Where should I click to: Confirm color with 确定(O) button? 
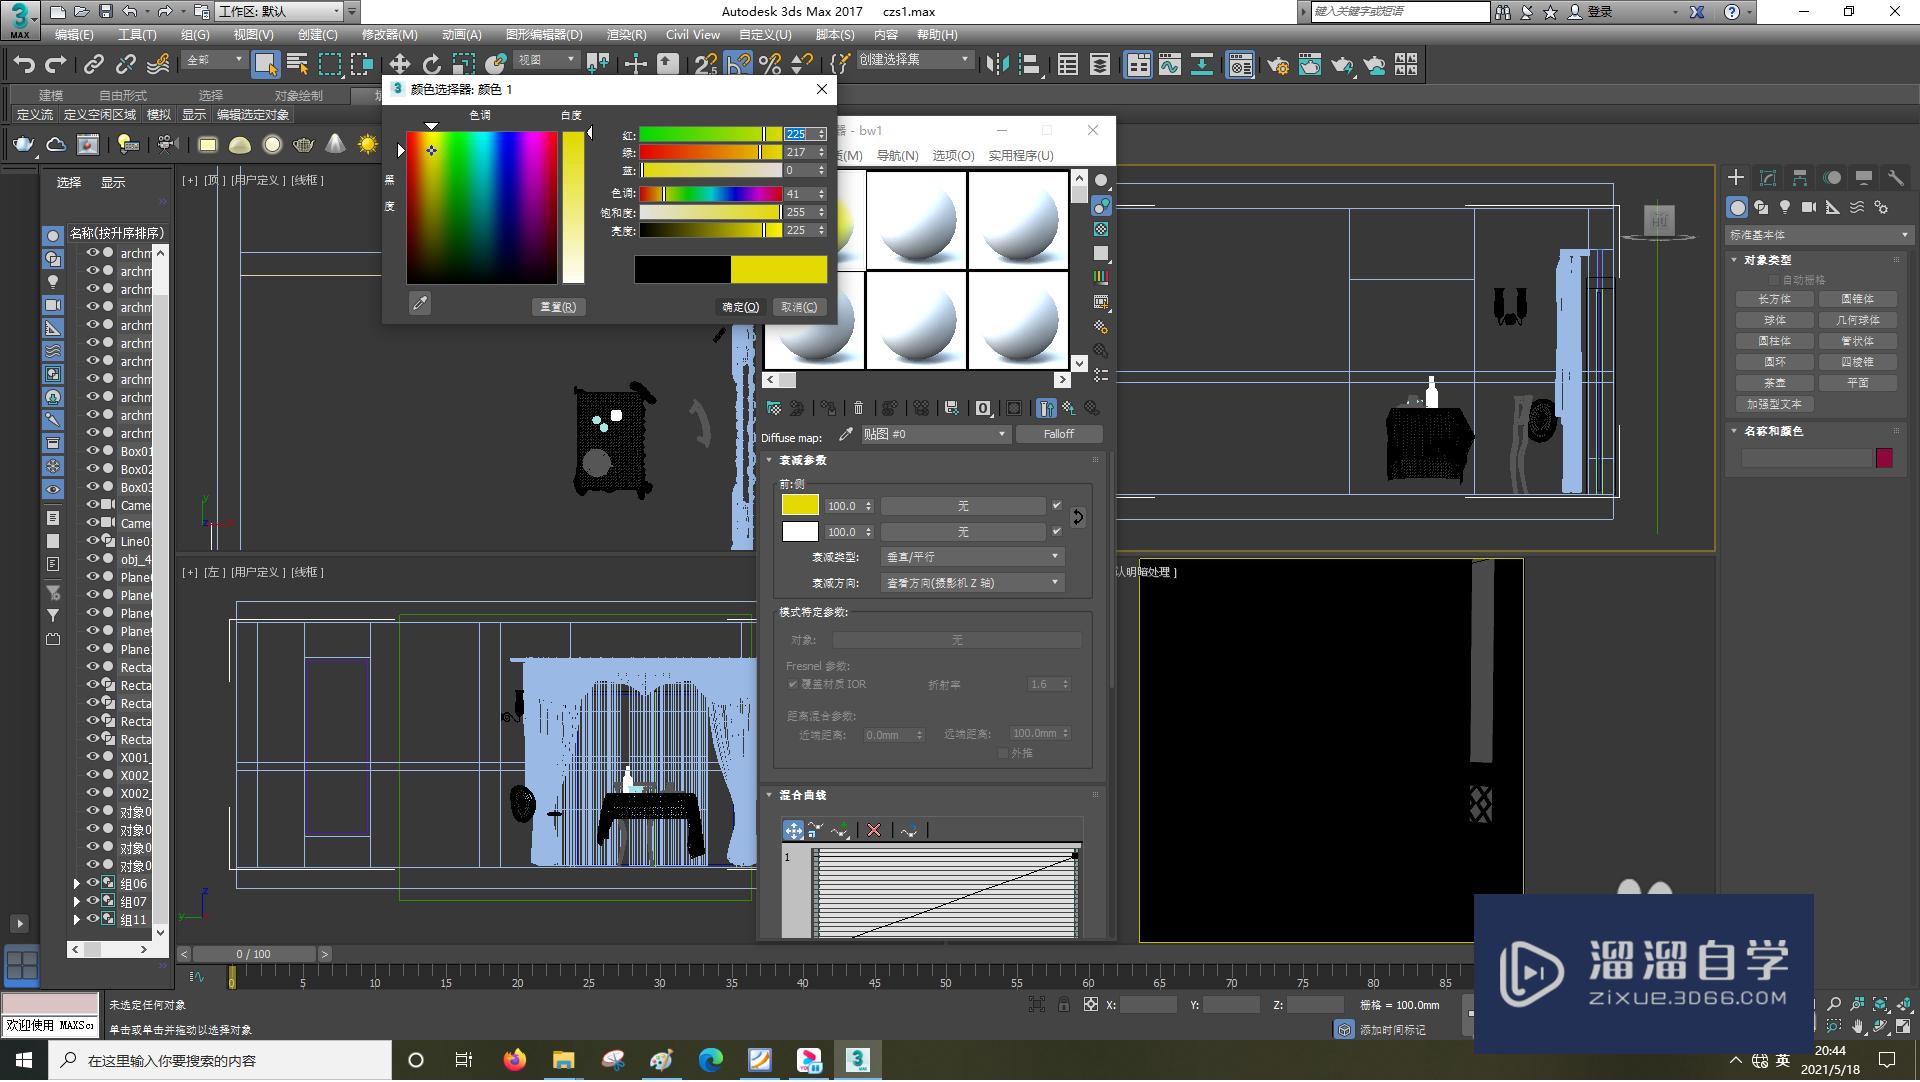tap(741, 307)
